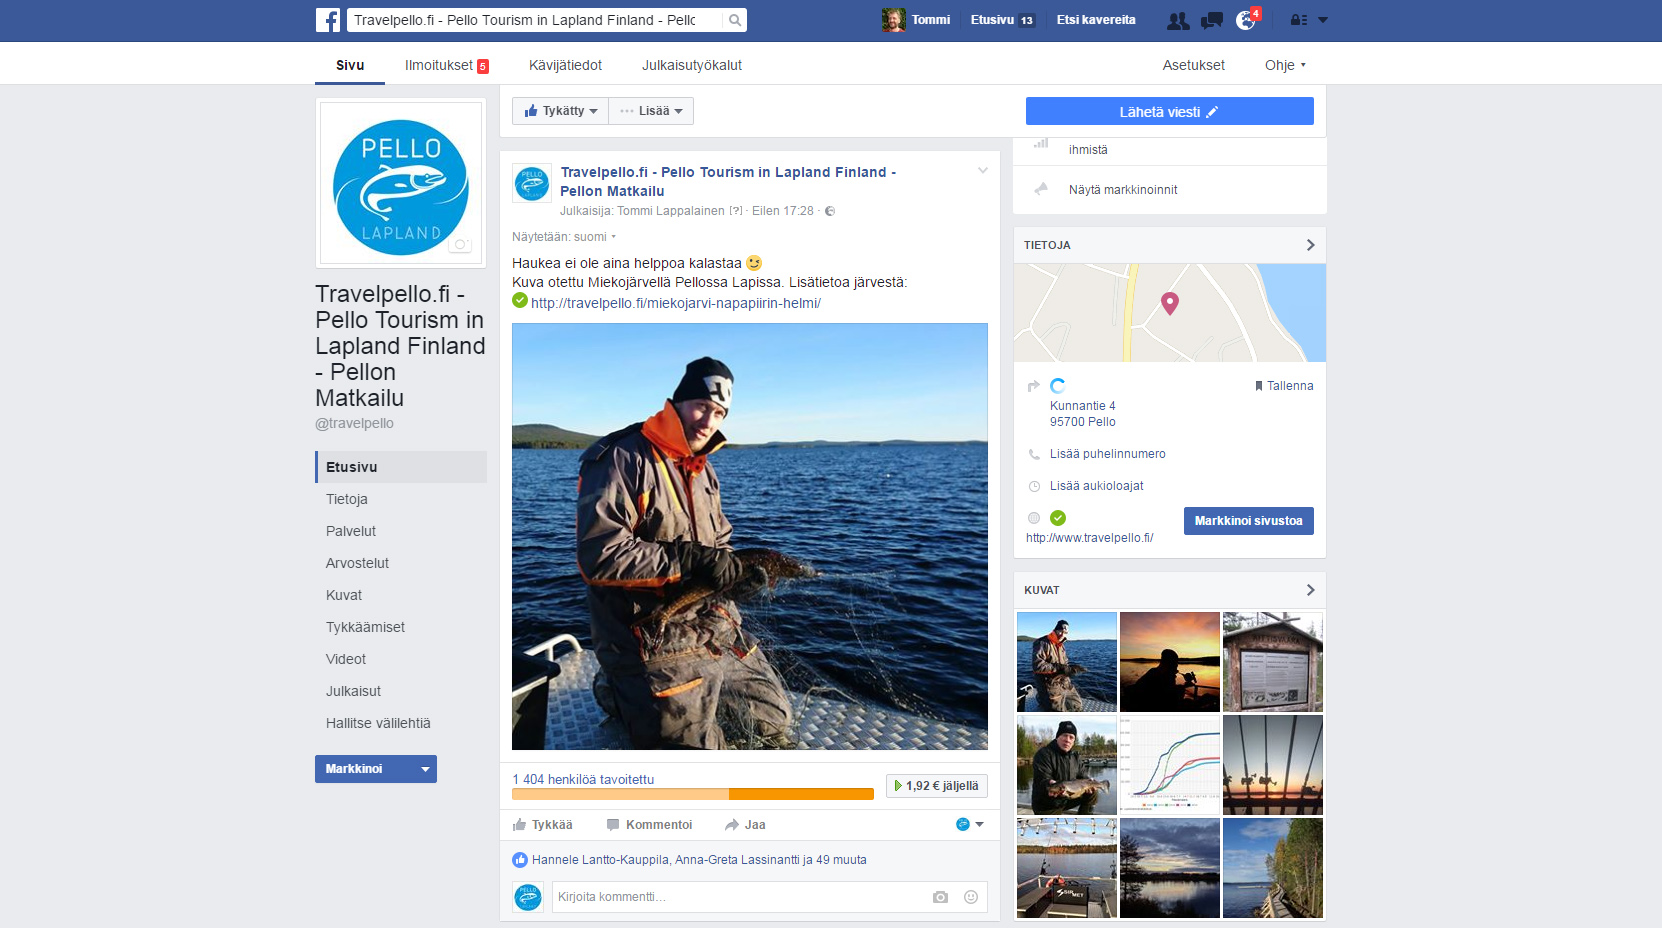Viewport: 1662px width, 928px height.
Task: Expand the TIETOJA section chevron
Action: point(1311,245)
